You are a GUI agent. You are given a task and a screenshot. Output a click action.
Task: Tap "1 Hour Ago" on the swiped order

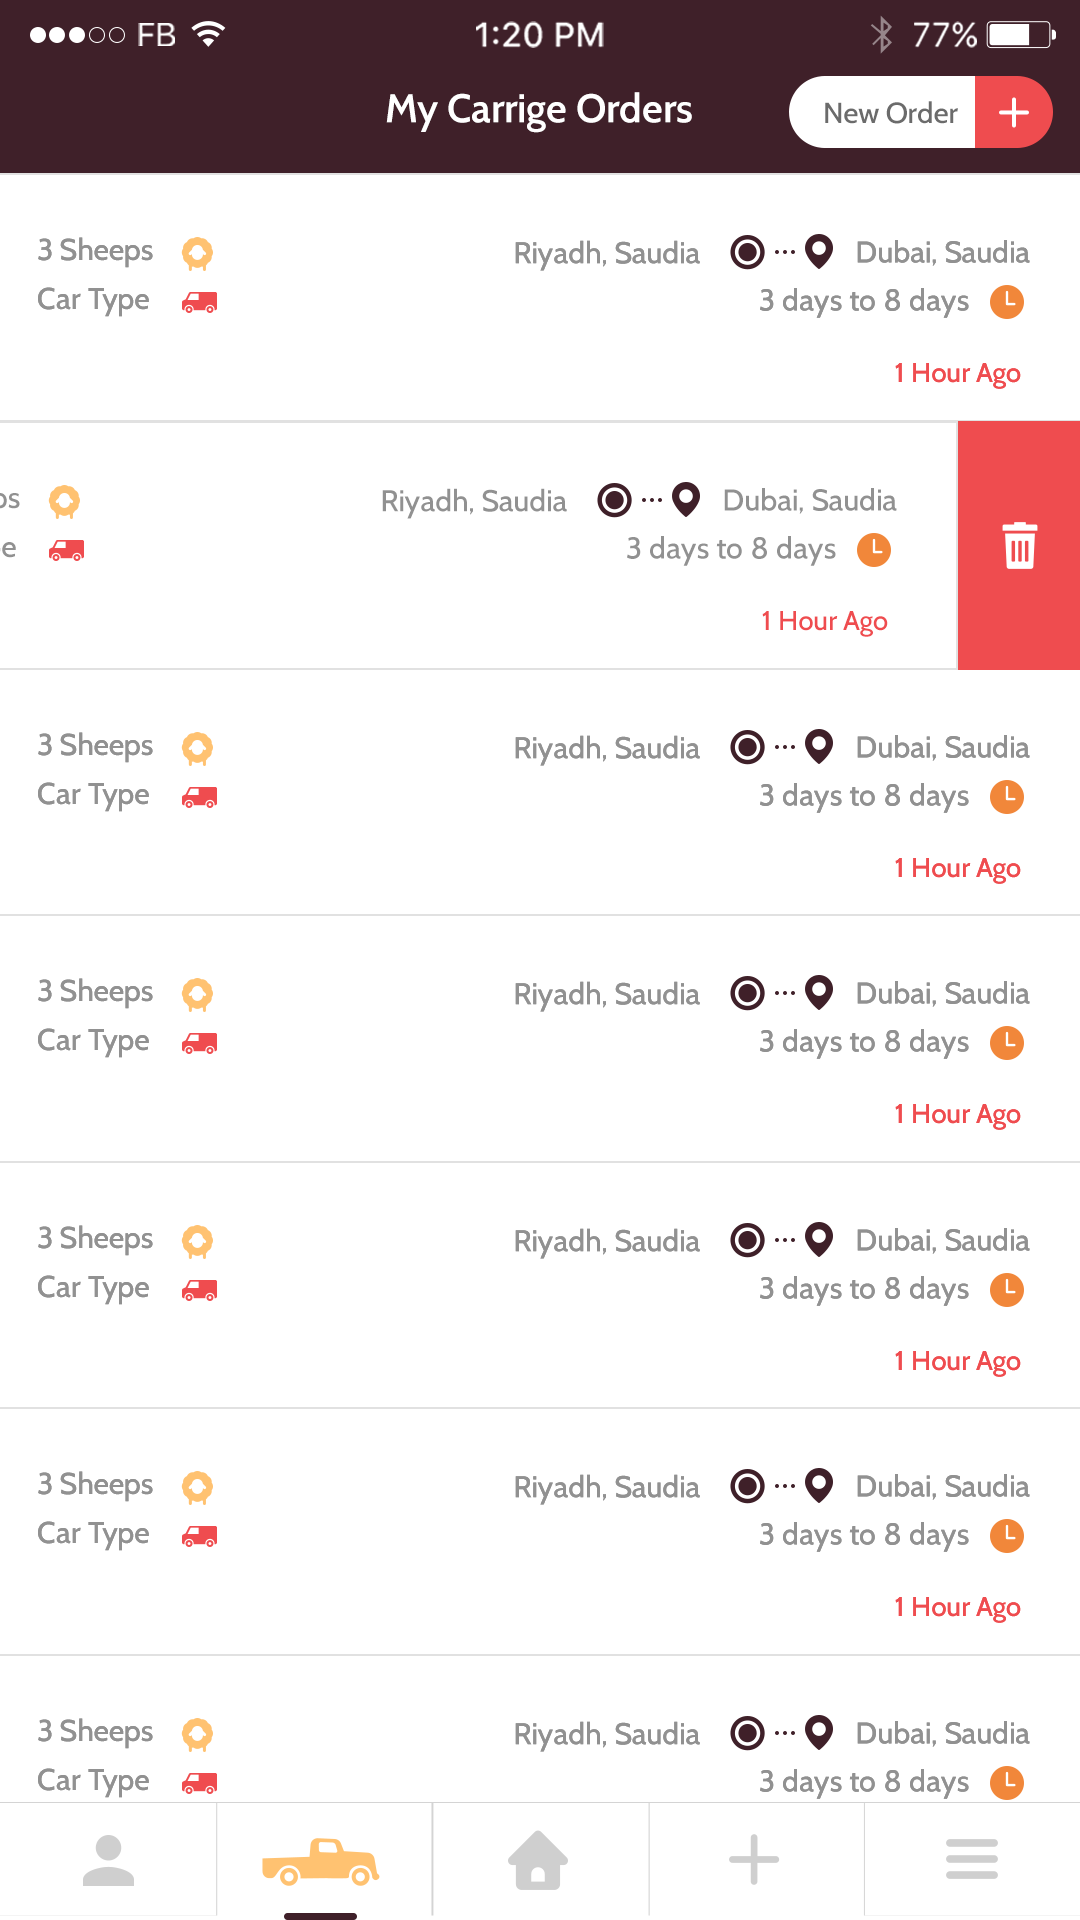click(824, 621)
